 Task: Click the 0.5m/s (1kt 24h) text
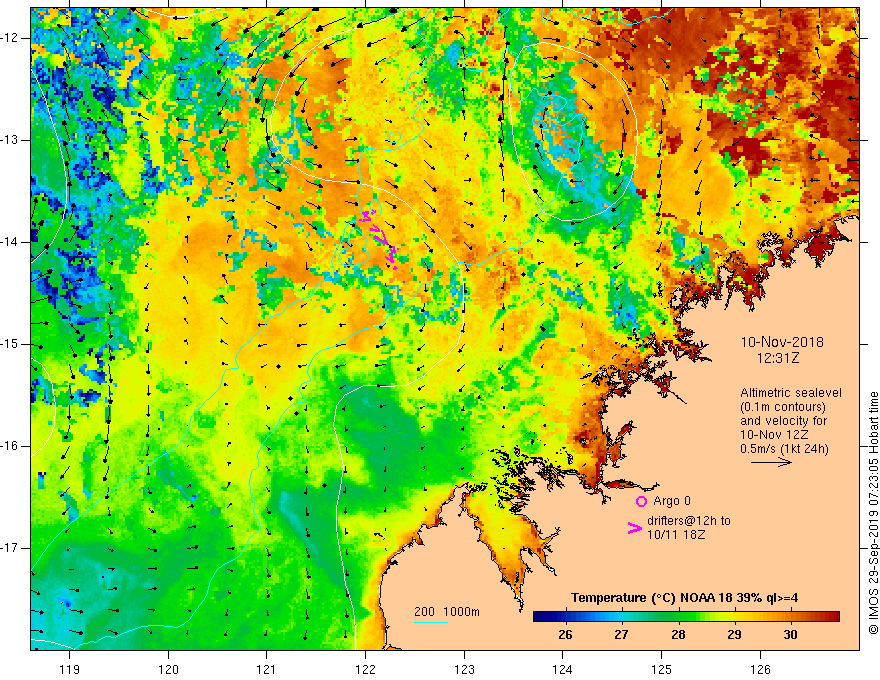point(784,448)
